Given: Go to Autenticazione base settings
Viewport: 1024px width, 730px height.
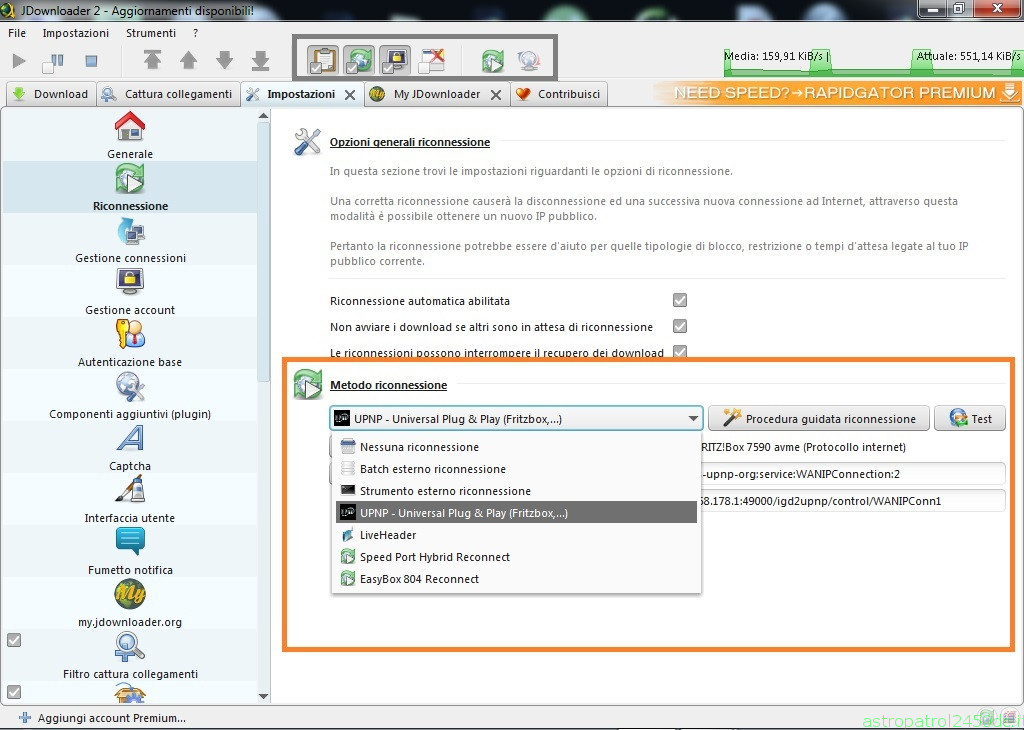Looking at the screenshot, I should click(x=130, y=343).
